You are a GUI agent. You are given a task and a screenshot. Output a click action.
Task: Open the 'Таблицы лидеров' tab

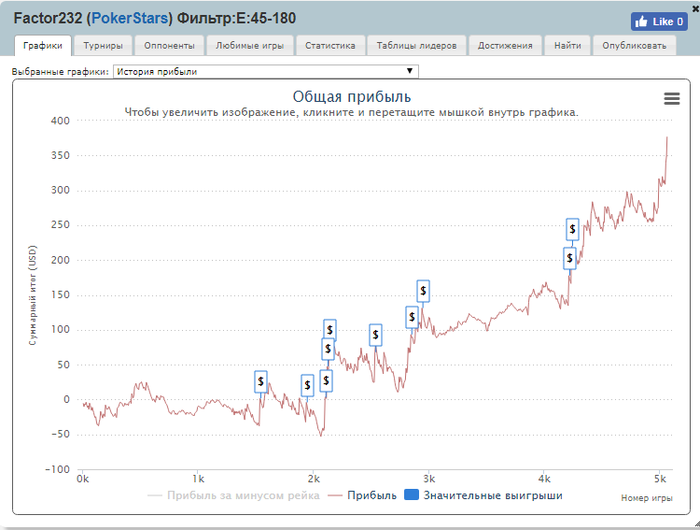coord(417,46)
